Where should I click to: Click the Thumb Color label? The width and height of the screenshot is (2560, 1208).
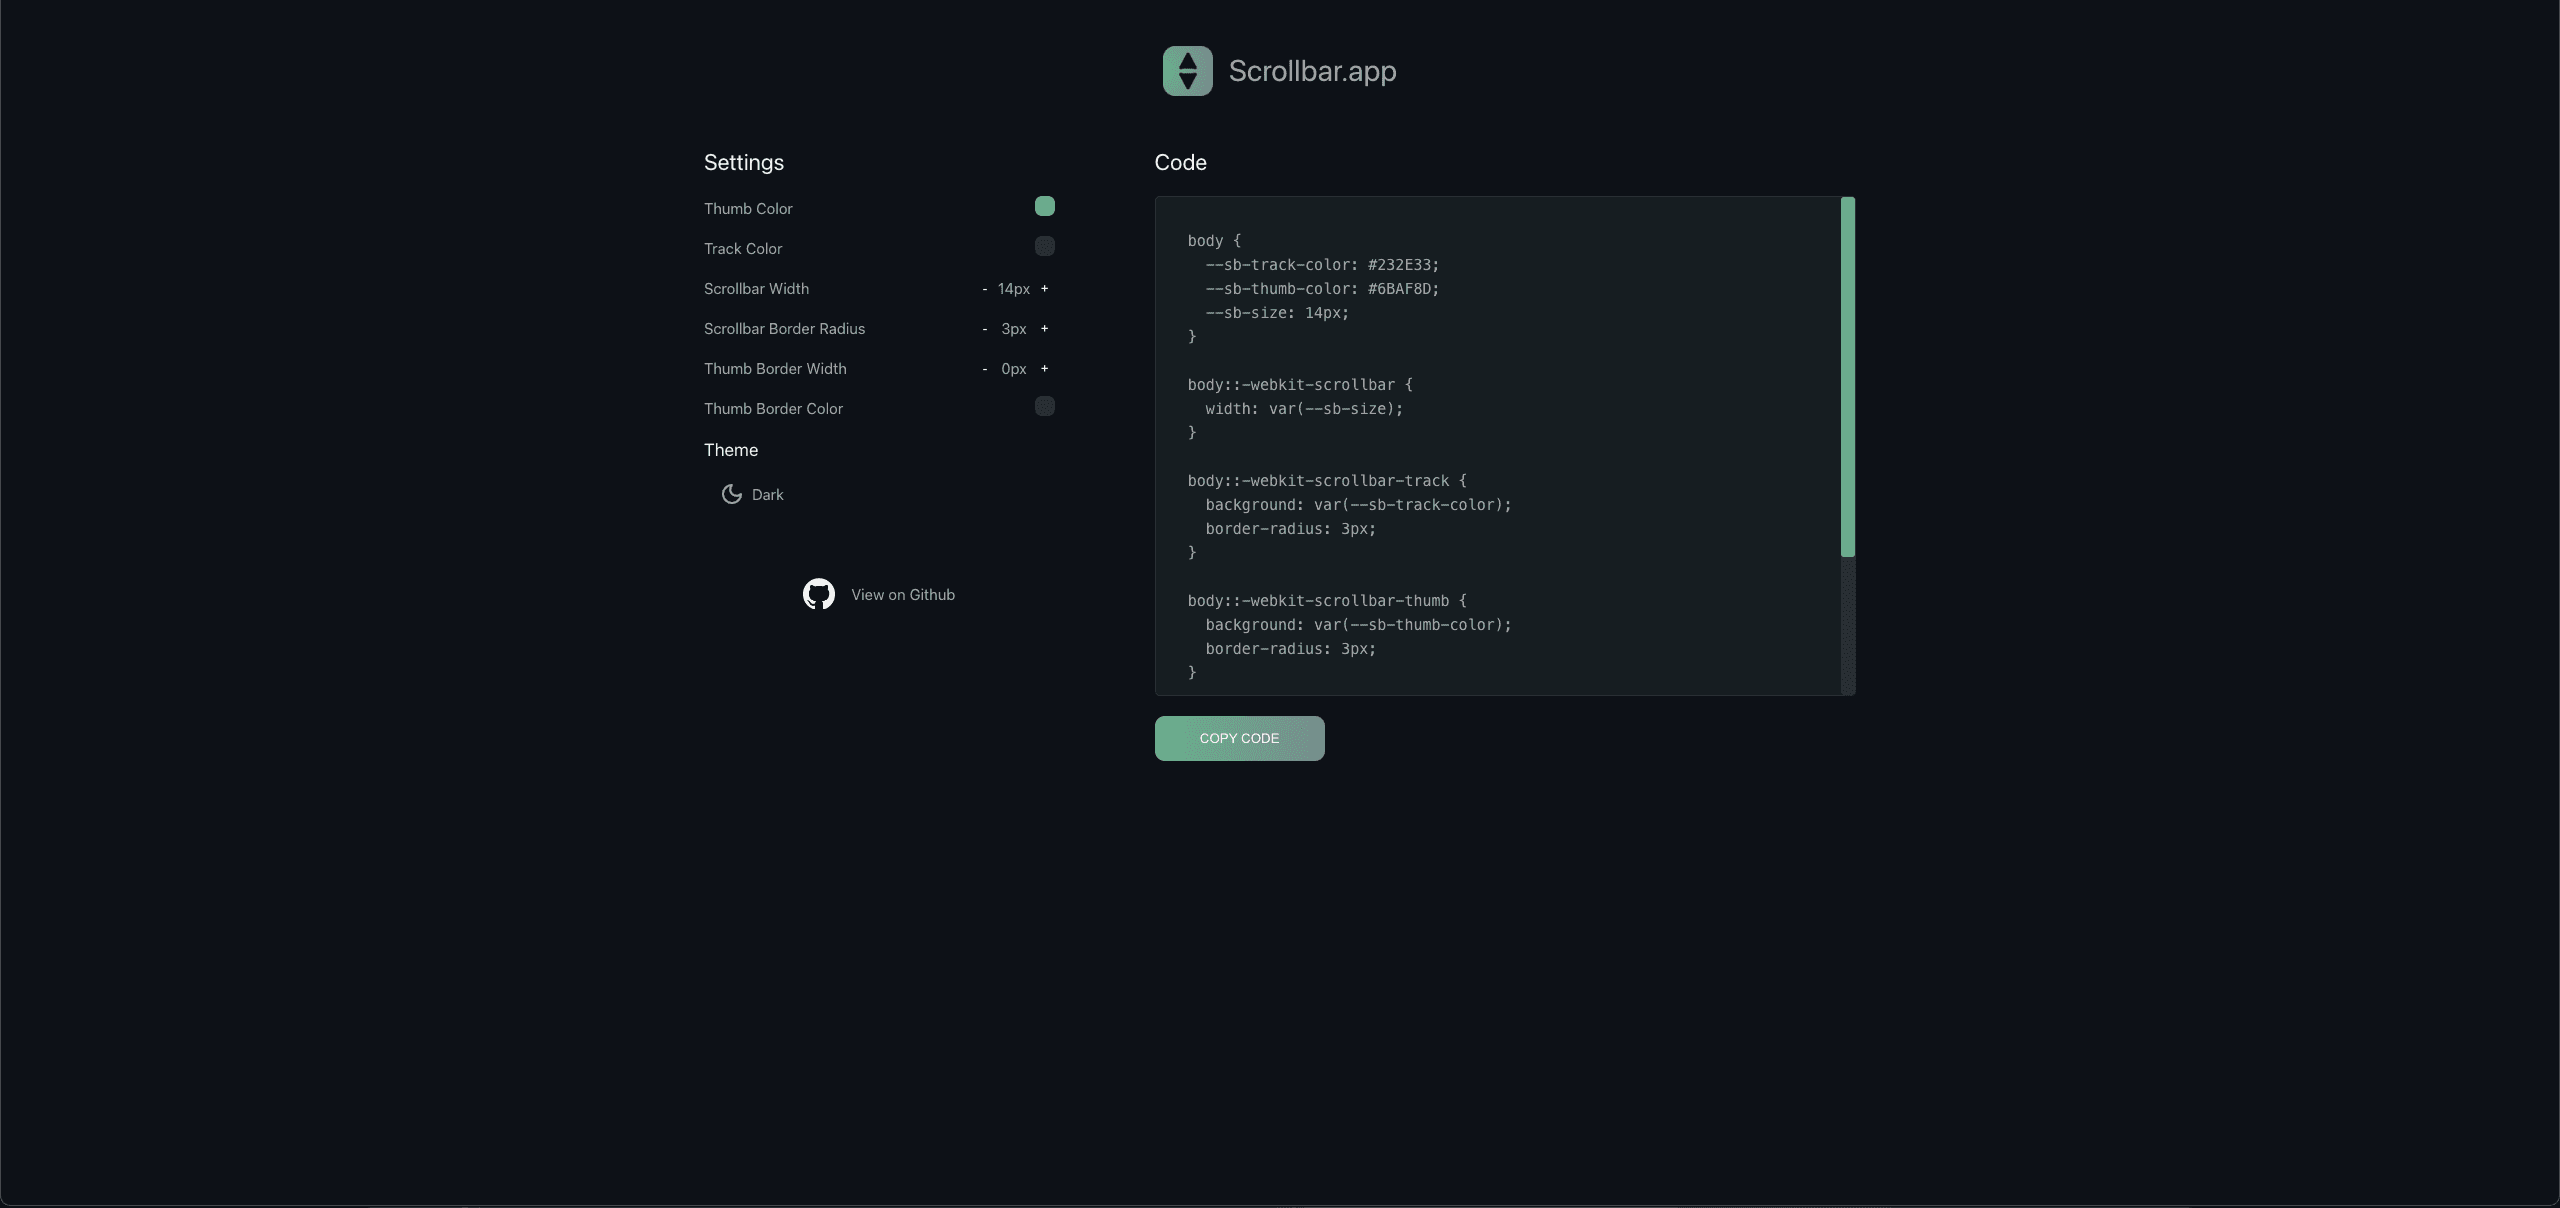(747, 209)
